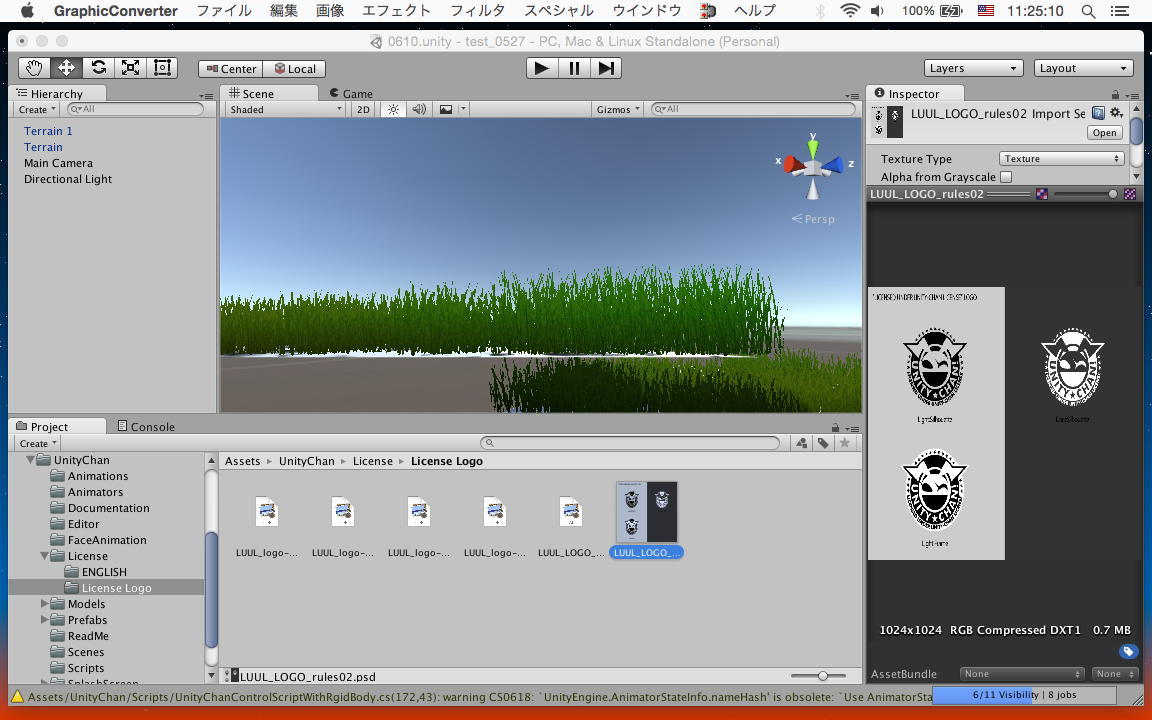The image size is (1152, 720).
Task: Toggle the Center pivot button
Action: click(231, 69)
